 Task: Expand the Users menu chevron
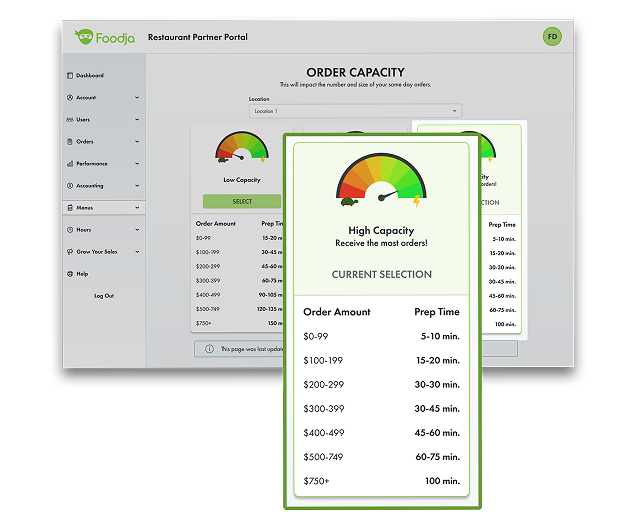(137, 120)
